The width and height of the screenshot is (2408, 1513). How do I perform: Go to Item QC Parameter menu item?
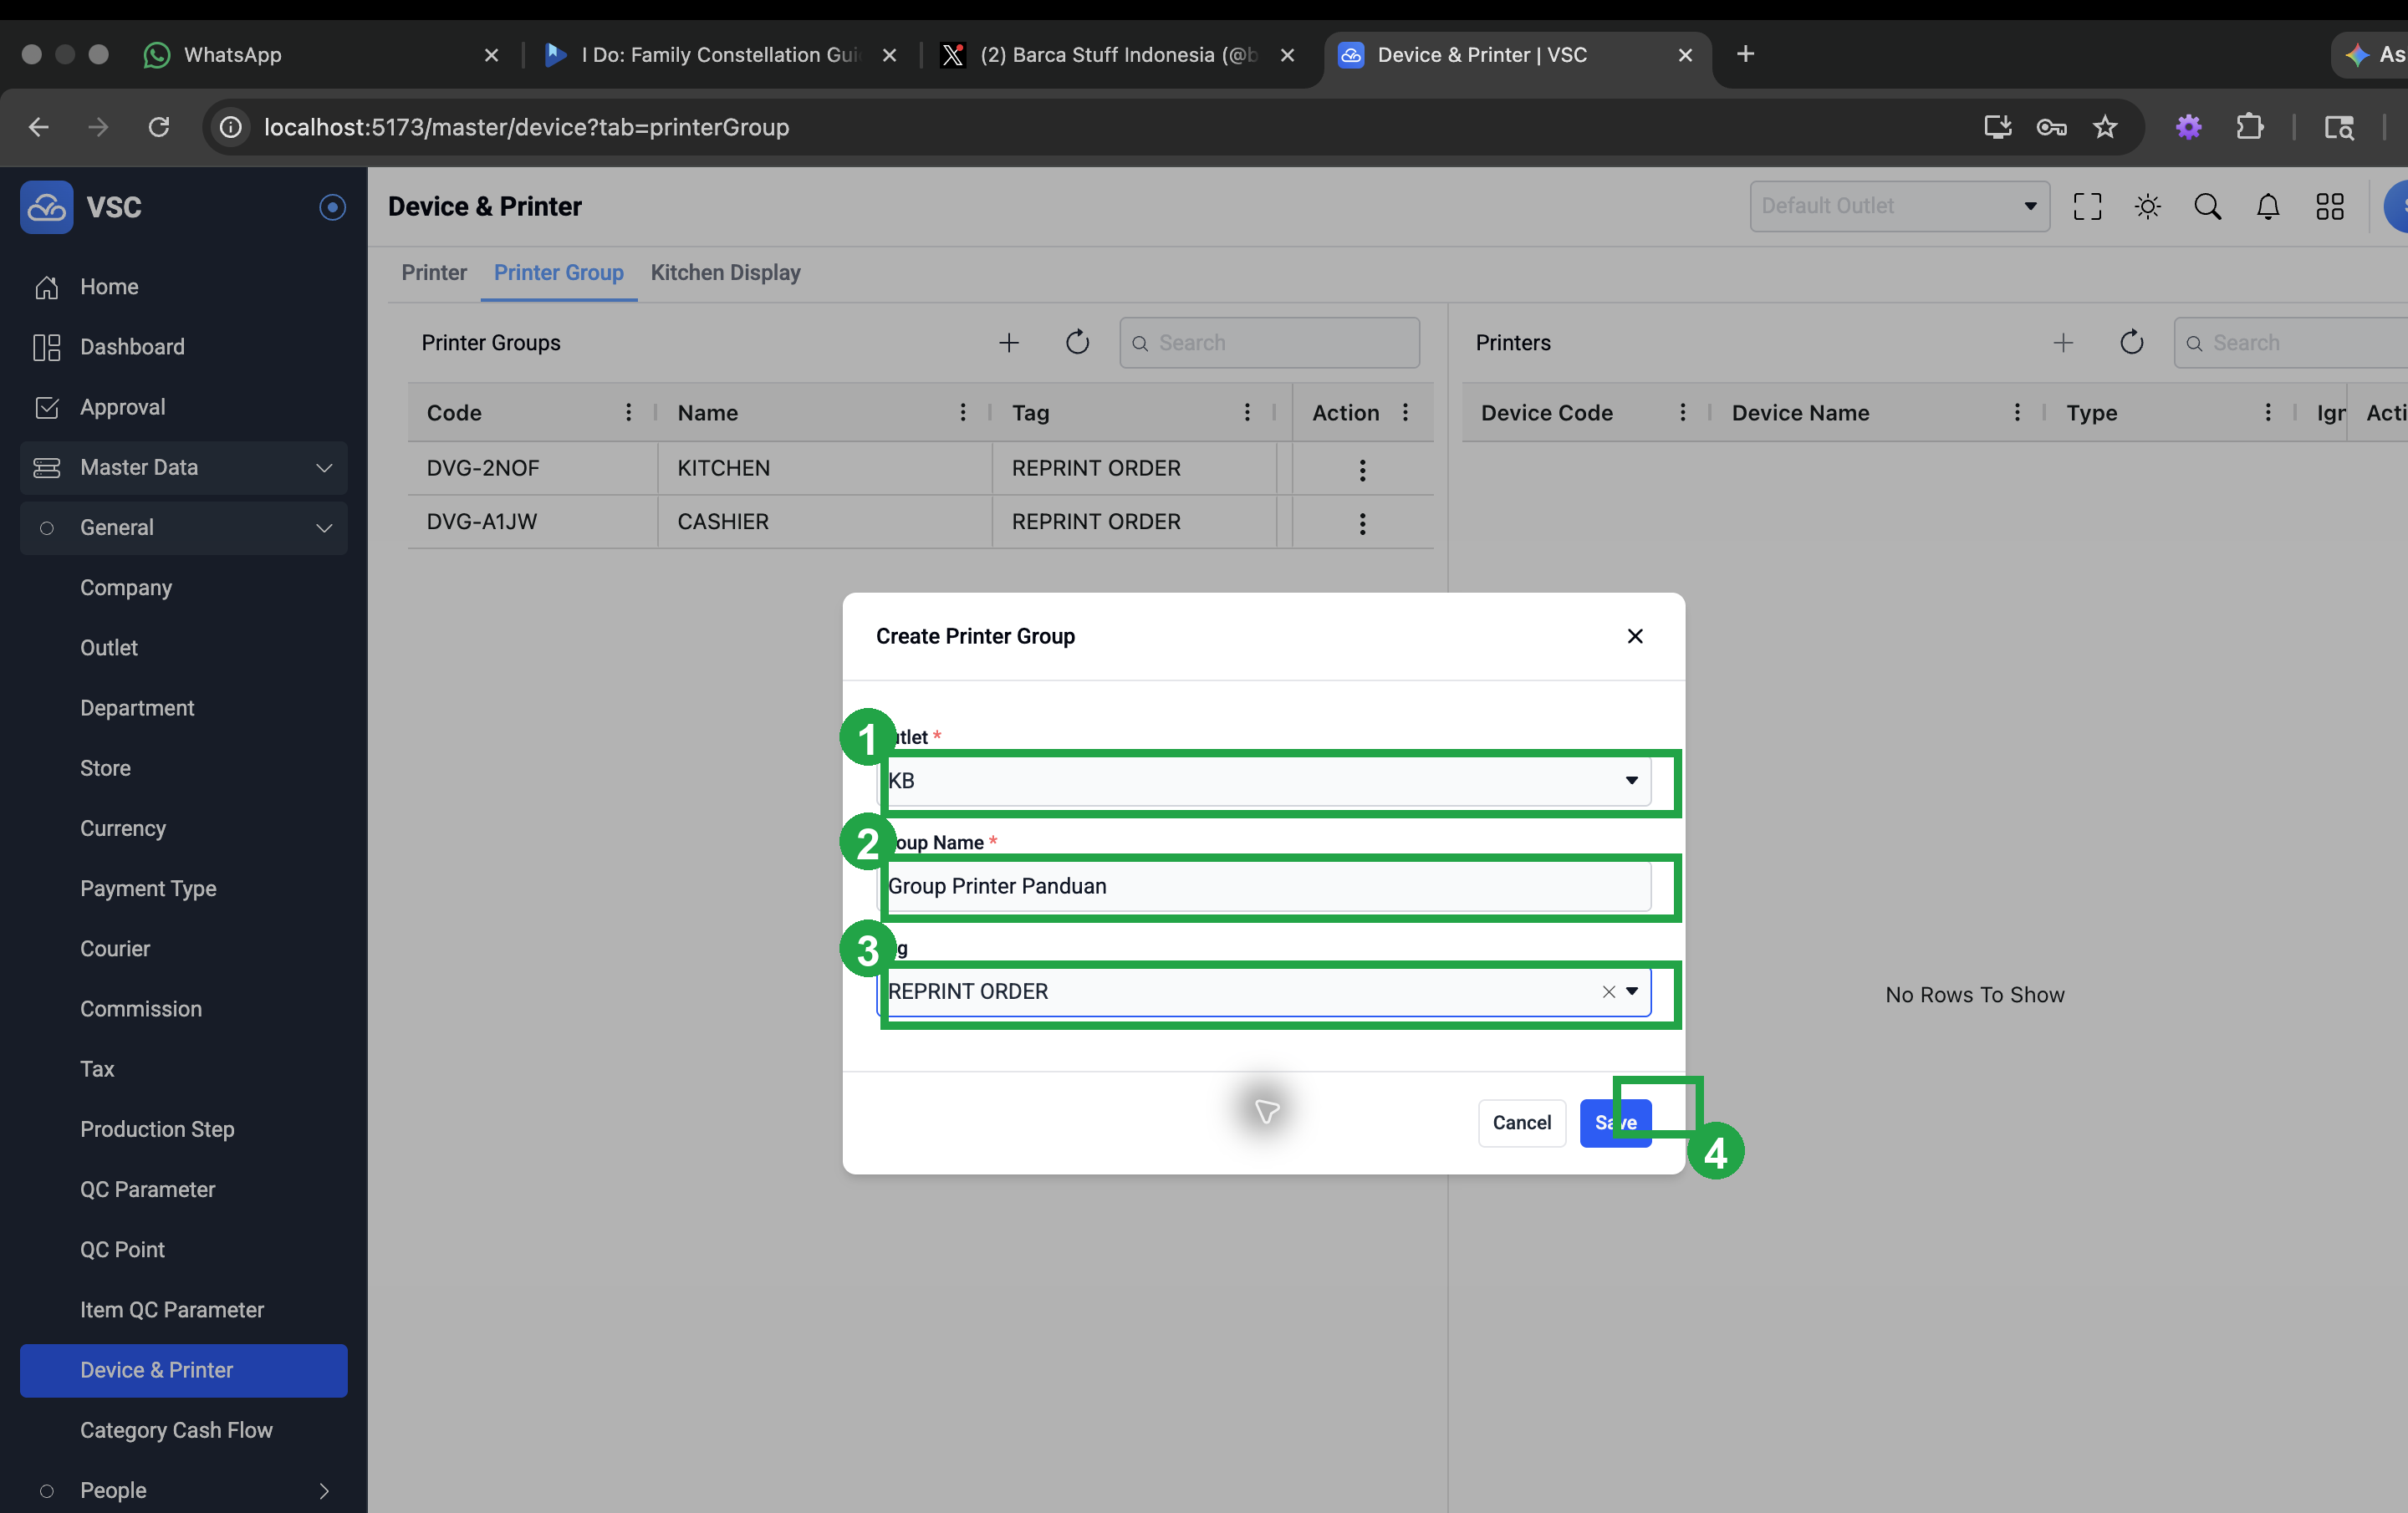tap(172, 1310)
